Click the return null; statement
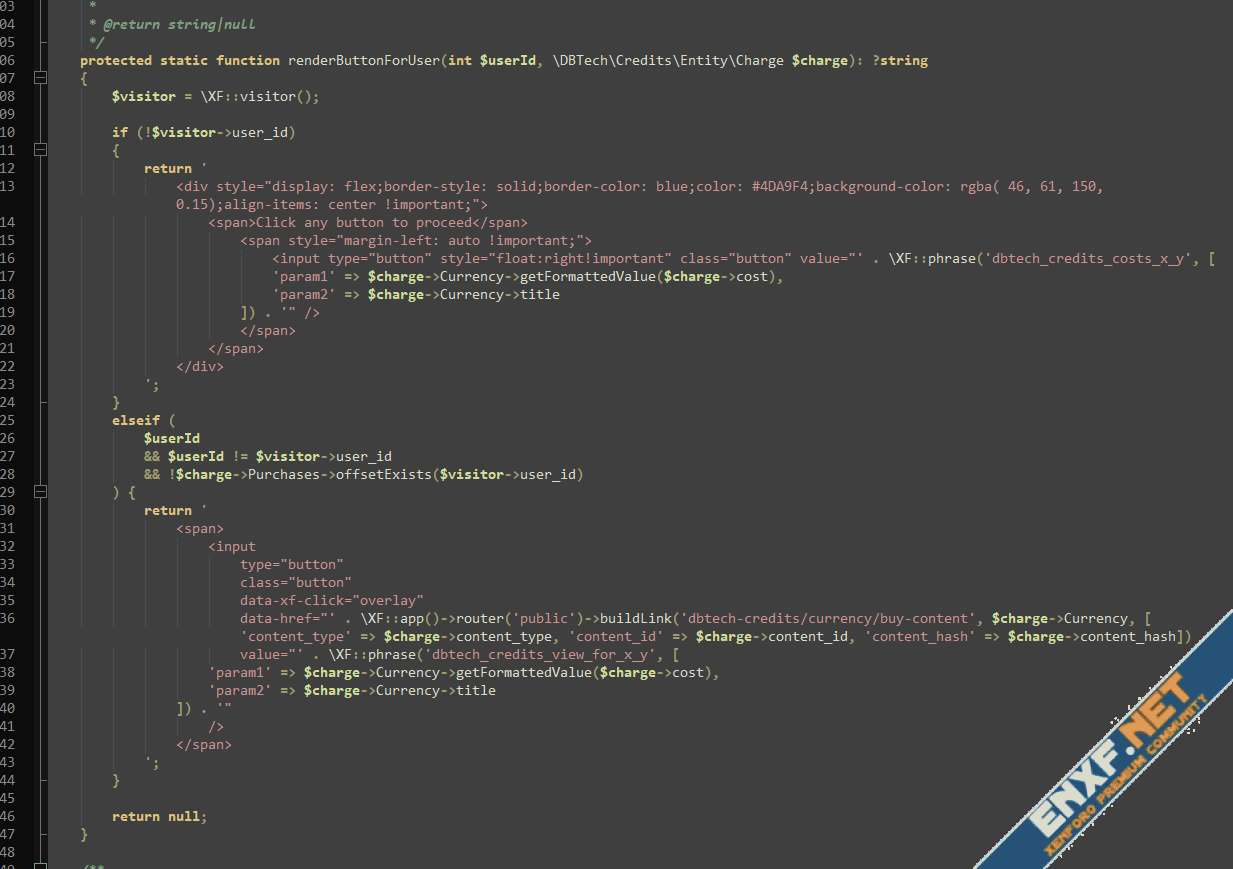 tap(159, 816)
